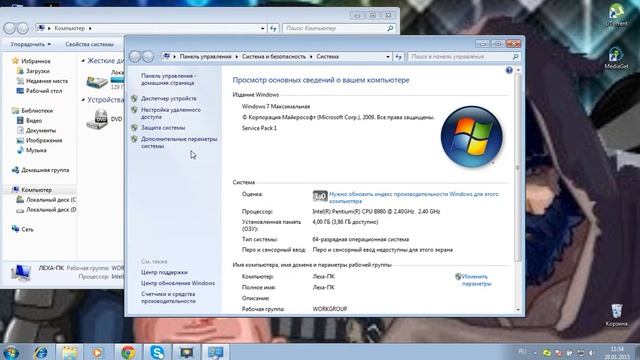Open Videos library in navigation pane

tap(29, 120)
